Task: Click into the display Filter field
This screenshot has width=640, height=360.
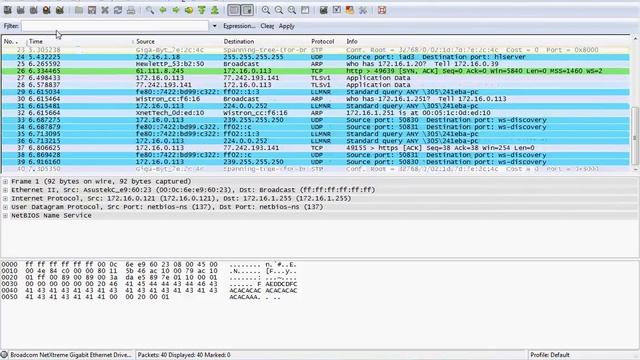Action: tap(115, 26)
